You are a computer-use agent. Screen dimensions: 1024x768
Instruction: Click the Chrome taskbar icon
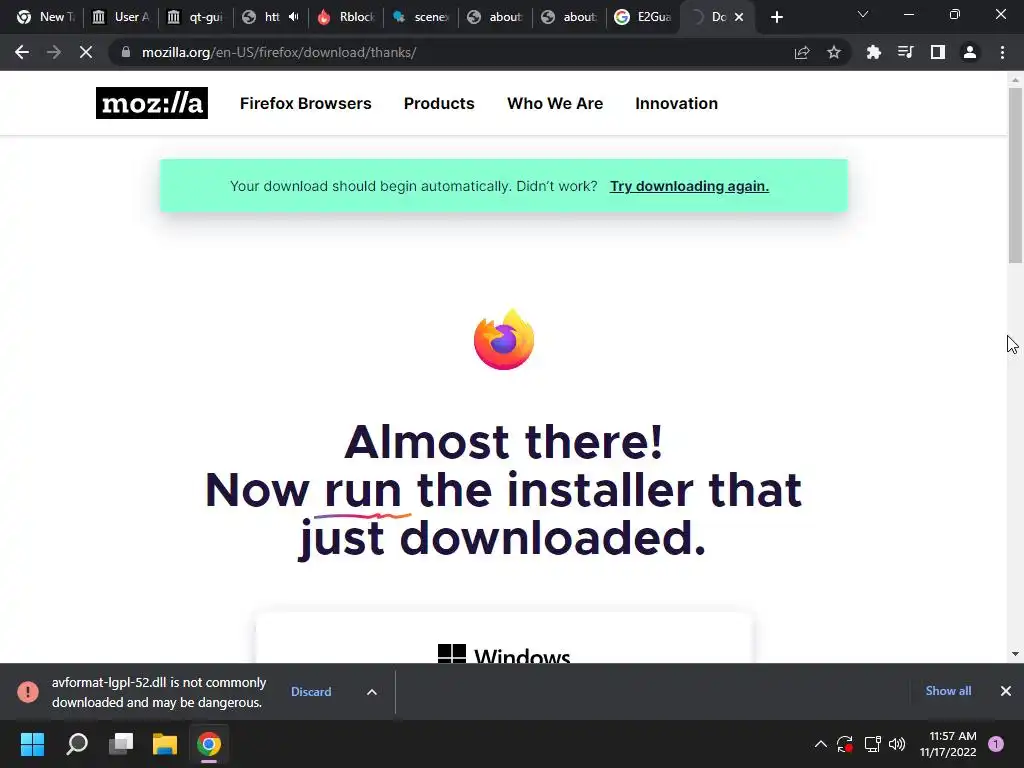point(209,744)
